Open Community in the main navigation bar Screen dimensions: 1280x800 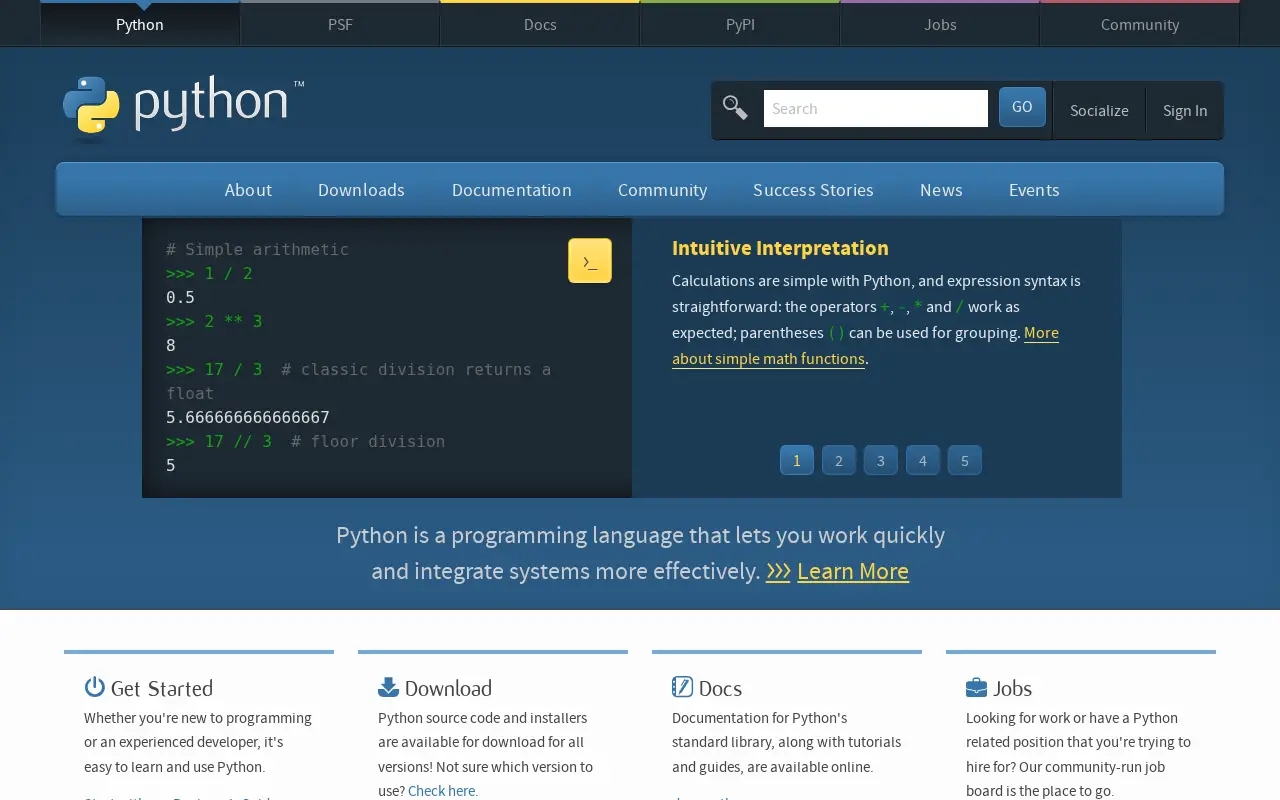662,190
